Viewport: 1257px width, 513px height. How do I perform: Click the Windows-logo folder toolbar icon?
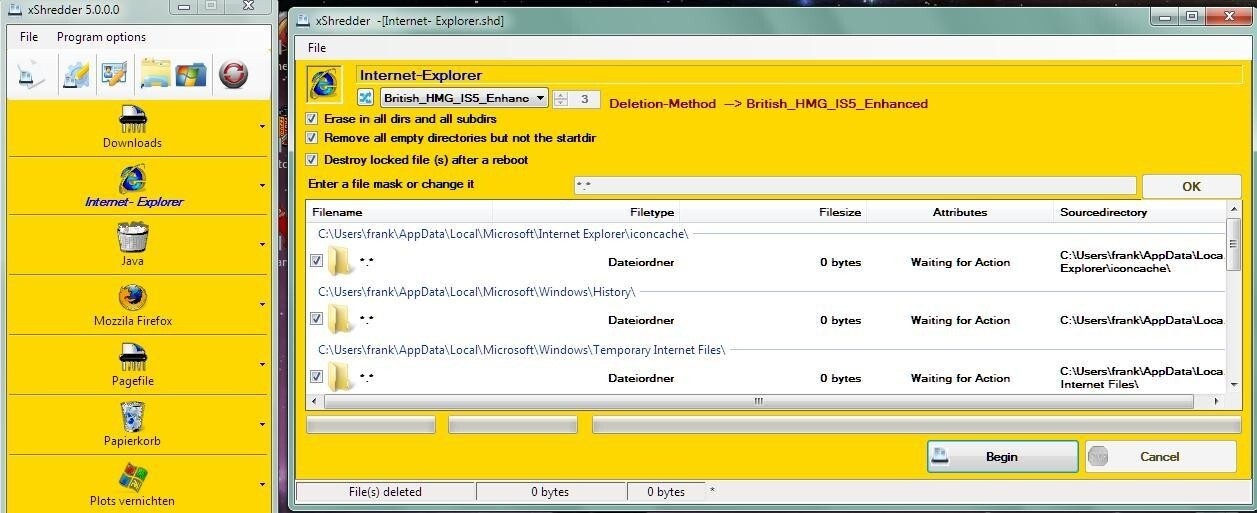191,74
